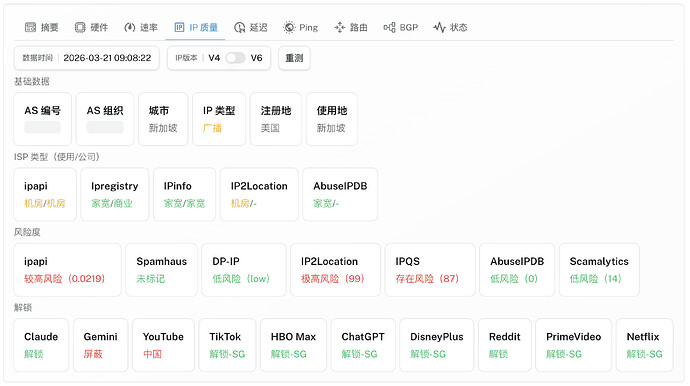The image size is (690, 386).
Task: Click the Spamhaus 未标记 value
Action: [x=150, y=279]
